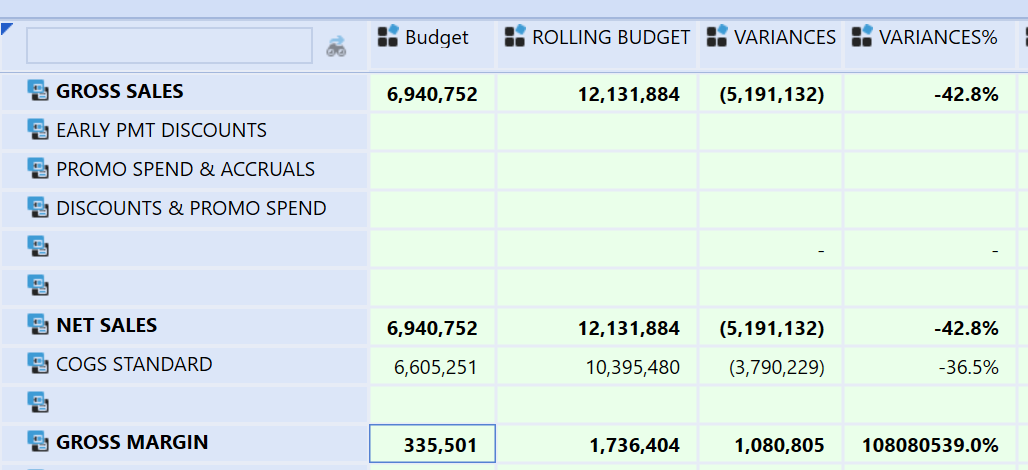Select the DISCOUNTS & PROMO SPEND row

point(191,209)
